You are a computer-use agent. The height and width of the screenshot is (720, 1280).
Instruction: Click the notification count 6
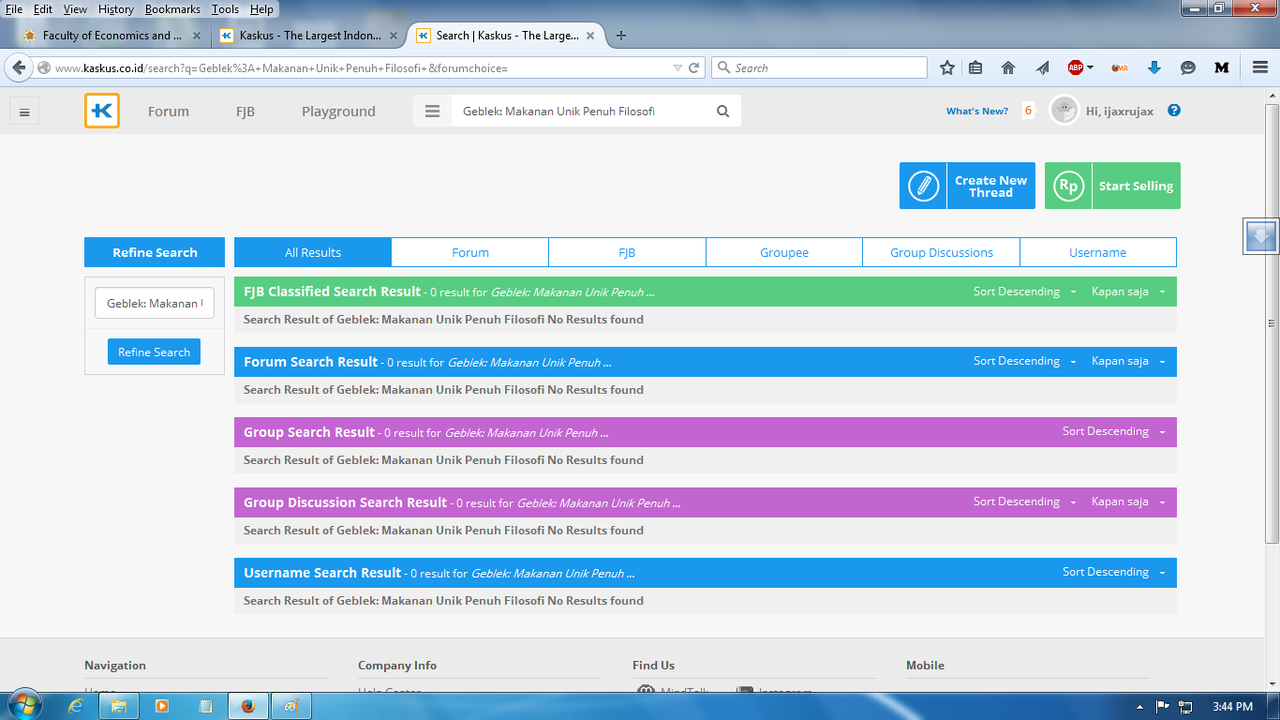click(1028, 111)
